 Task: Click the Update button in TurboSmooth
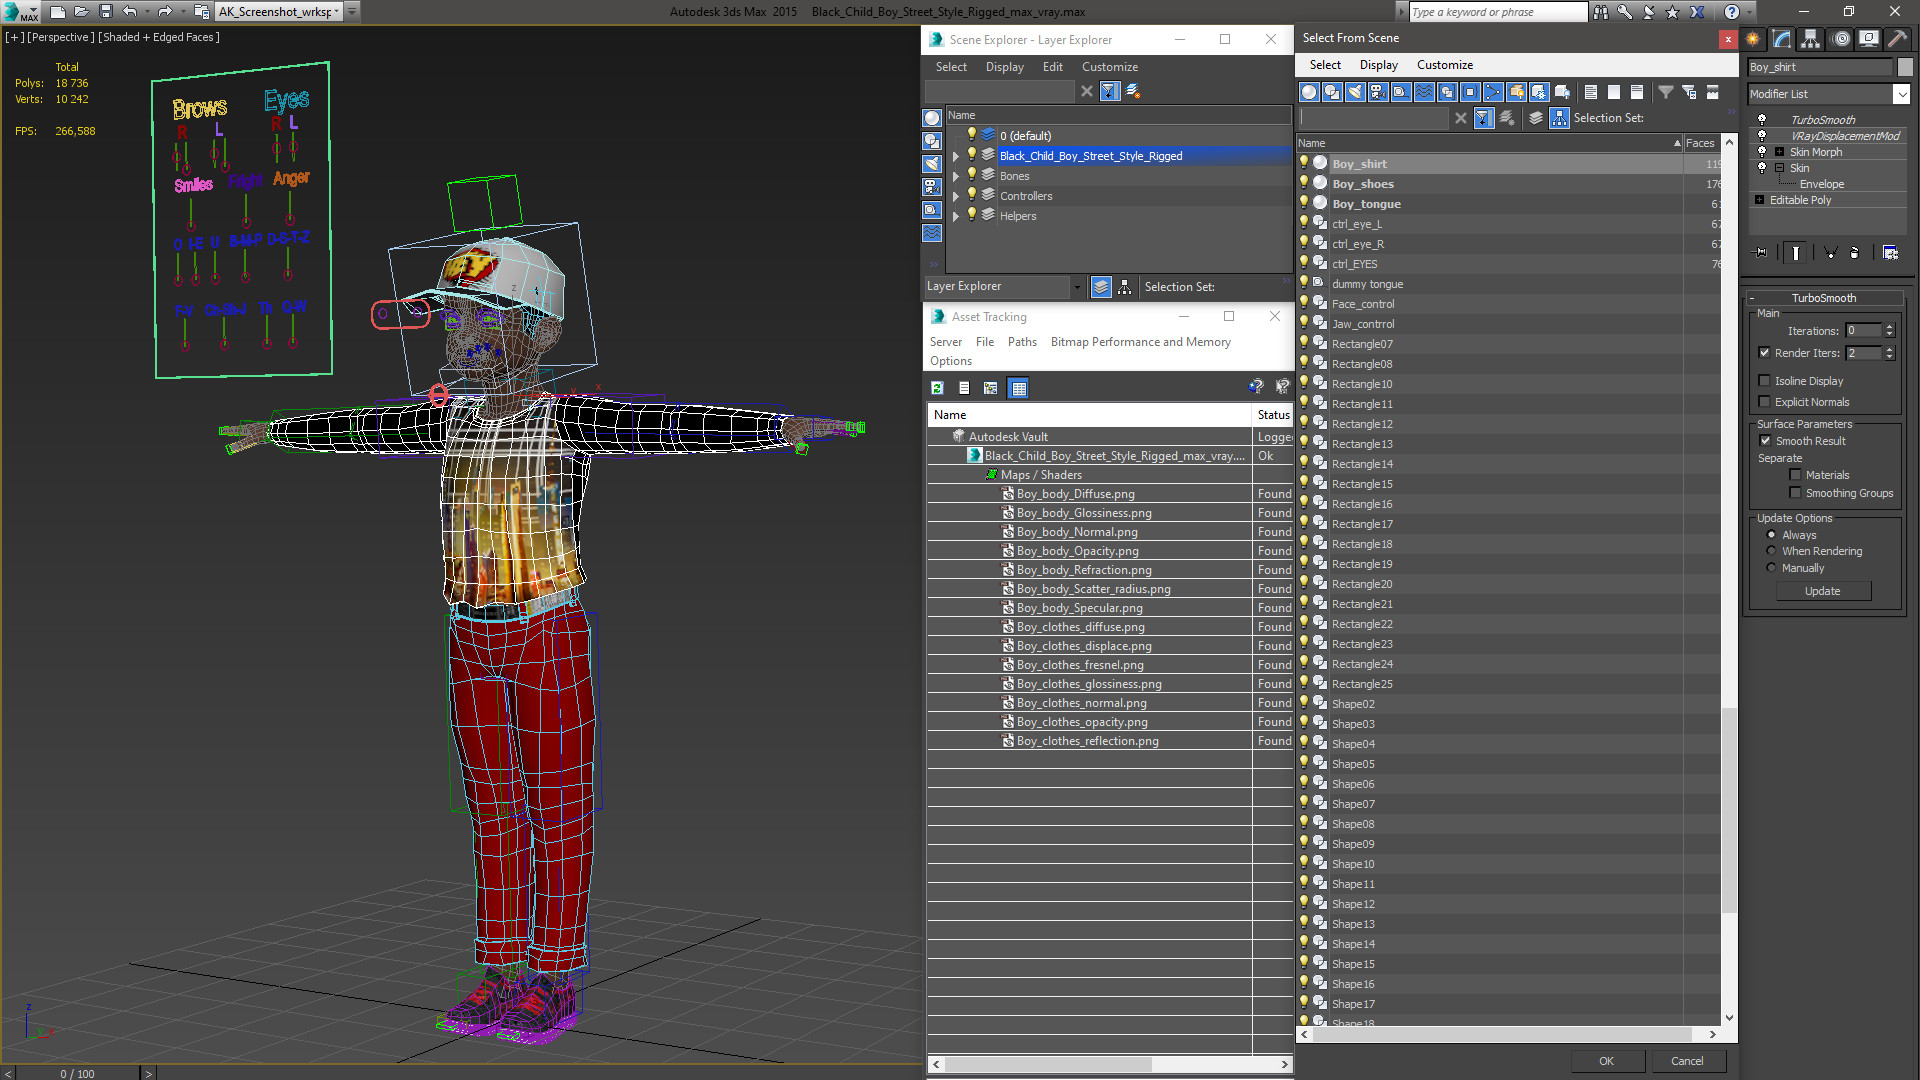coord(1822,591)
